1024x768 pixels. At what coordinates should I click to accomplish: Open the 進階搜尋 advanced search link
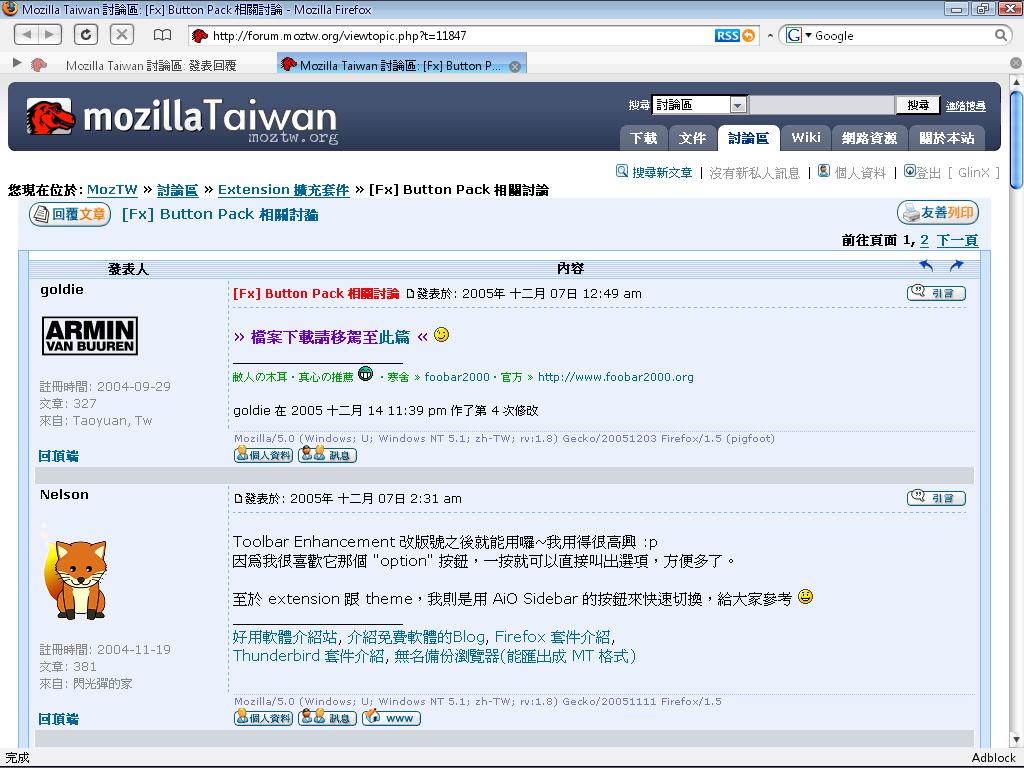965,106
